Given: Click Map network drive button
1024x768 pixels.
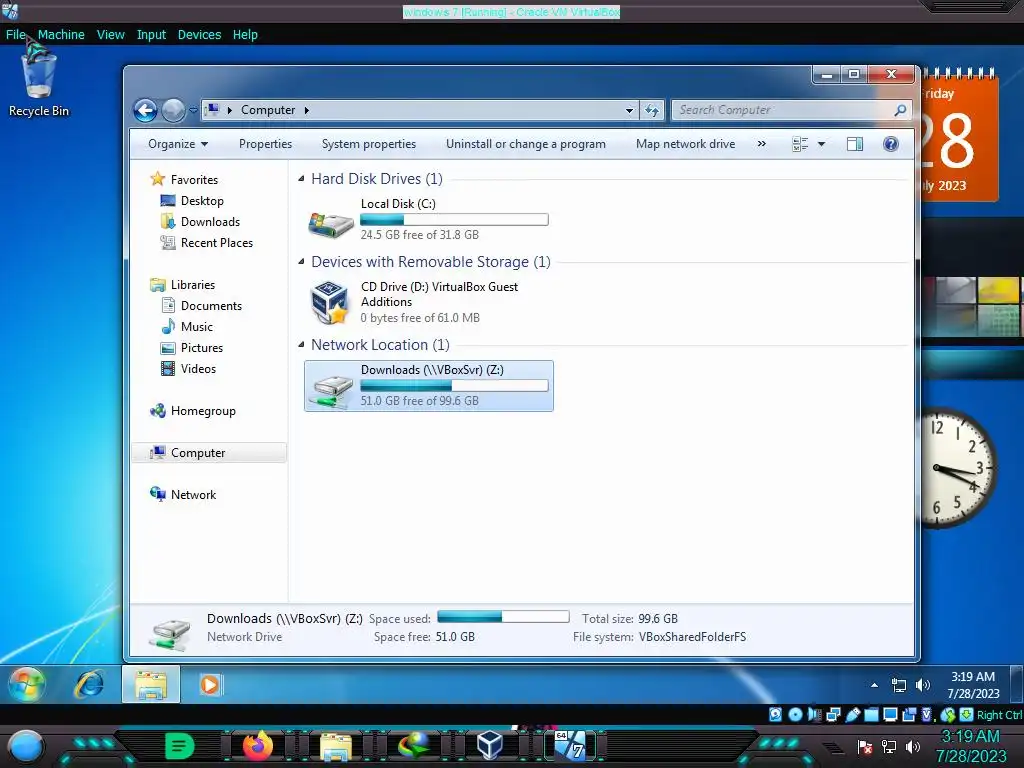Looking at the screenshot, I should coord(685,144).
